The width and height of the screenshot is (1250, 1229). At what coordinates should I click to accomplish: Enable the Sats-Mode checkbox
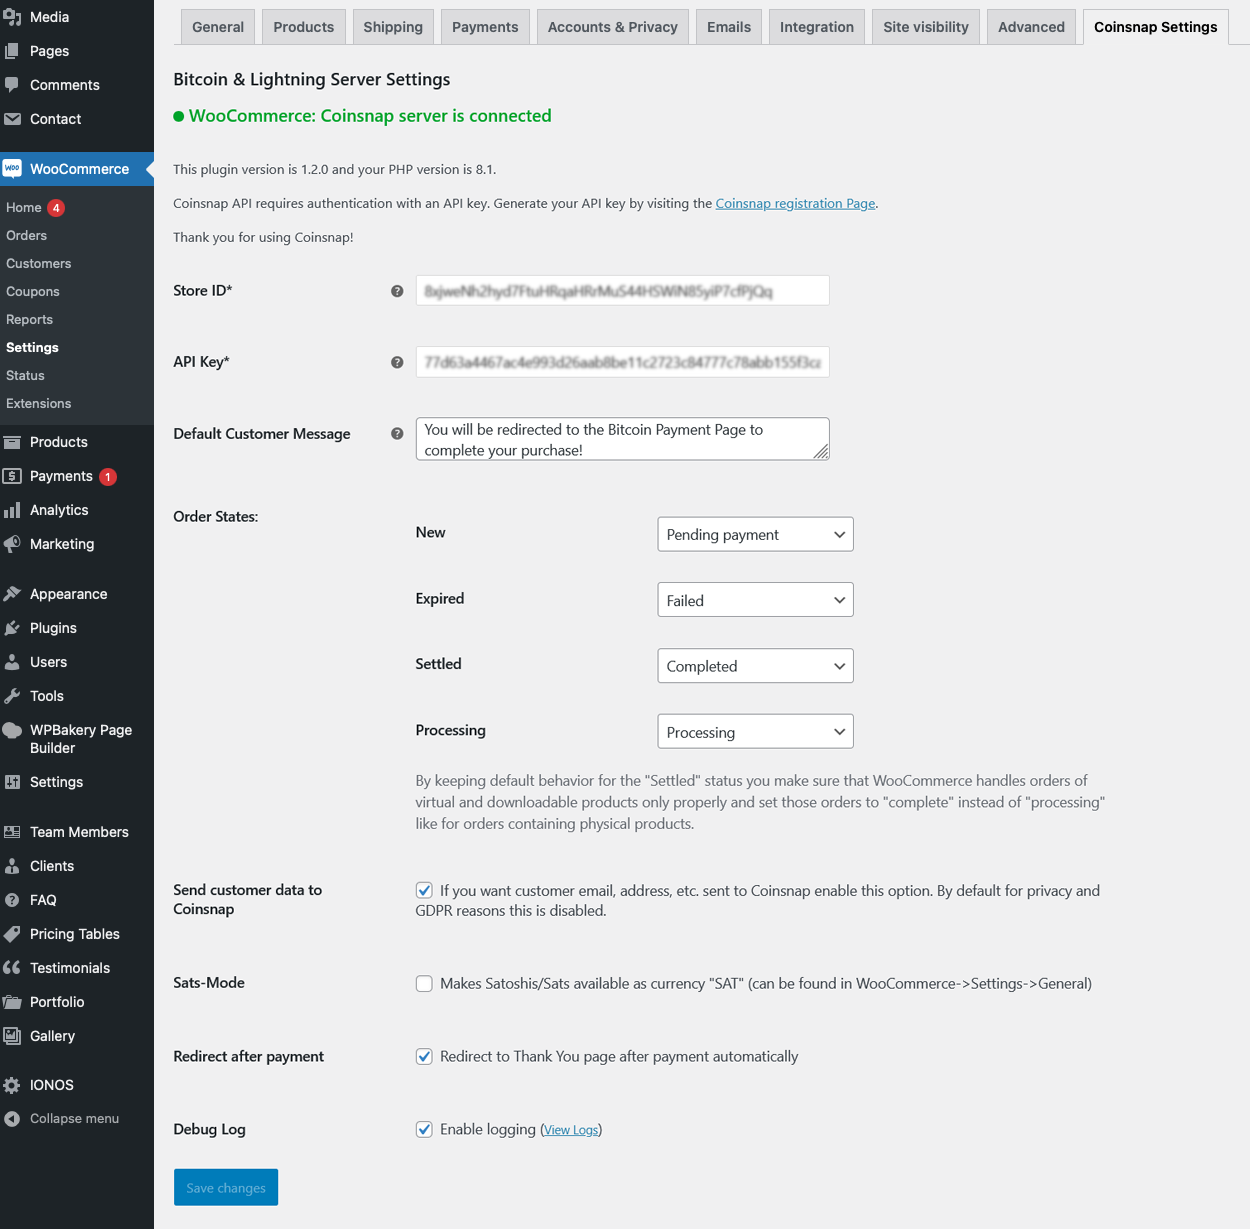[424, 984]
